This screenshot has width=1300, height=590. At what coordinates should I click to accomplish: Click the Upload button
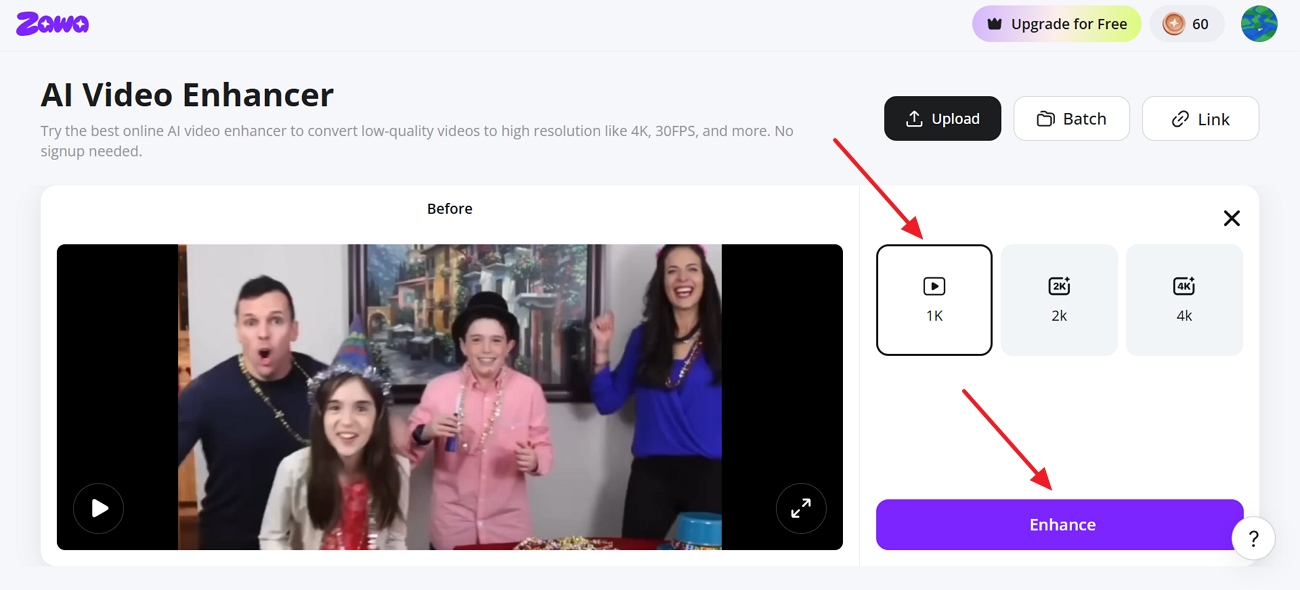coord(942,119)
